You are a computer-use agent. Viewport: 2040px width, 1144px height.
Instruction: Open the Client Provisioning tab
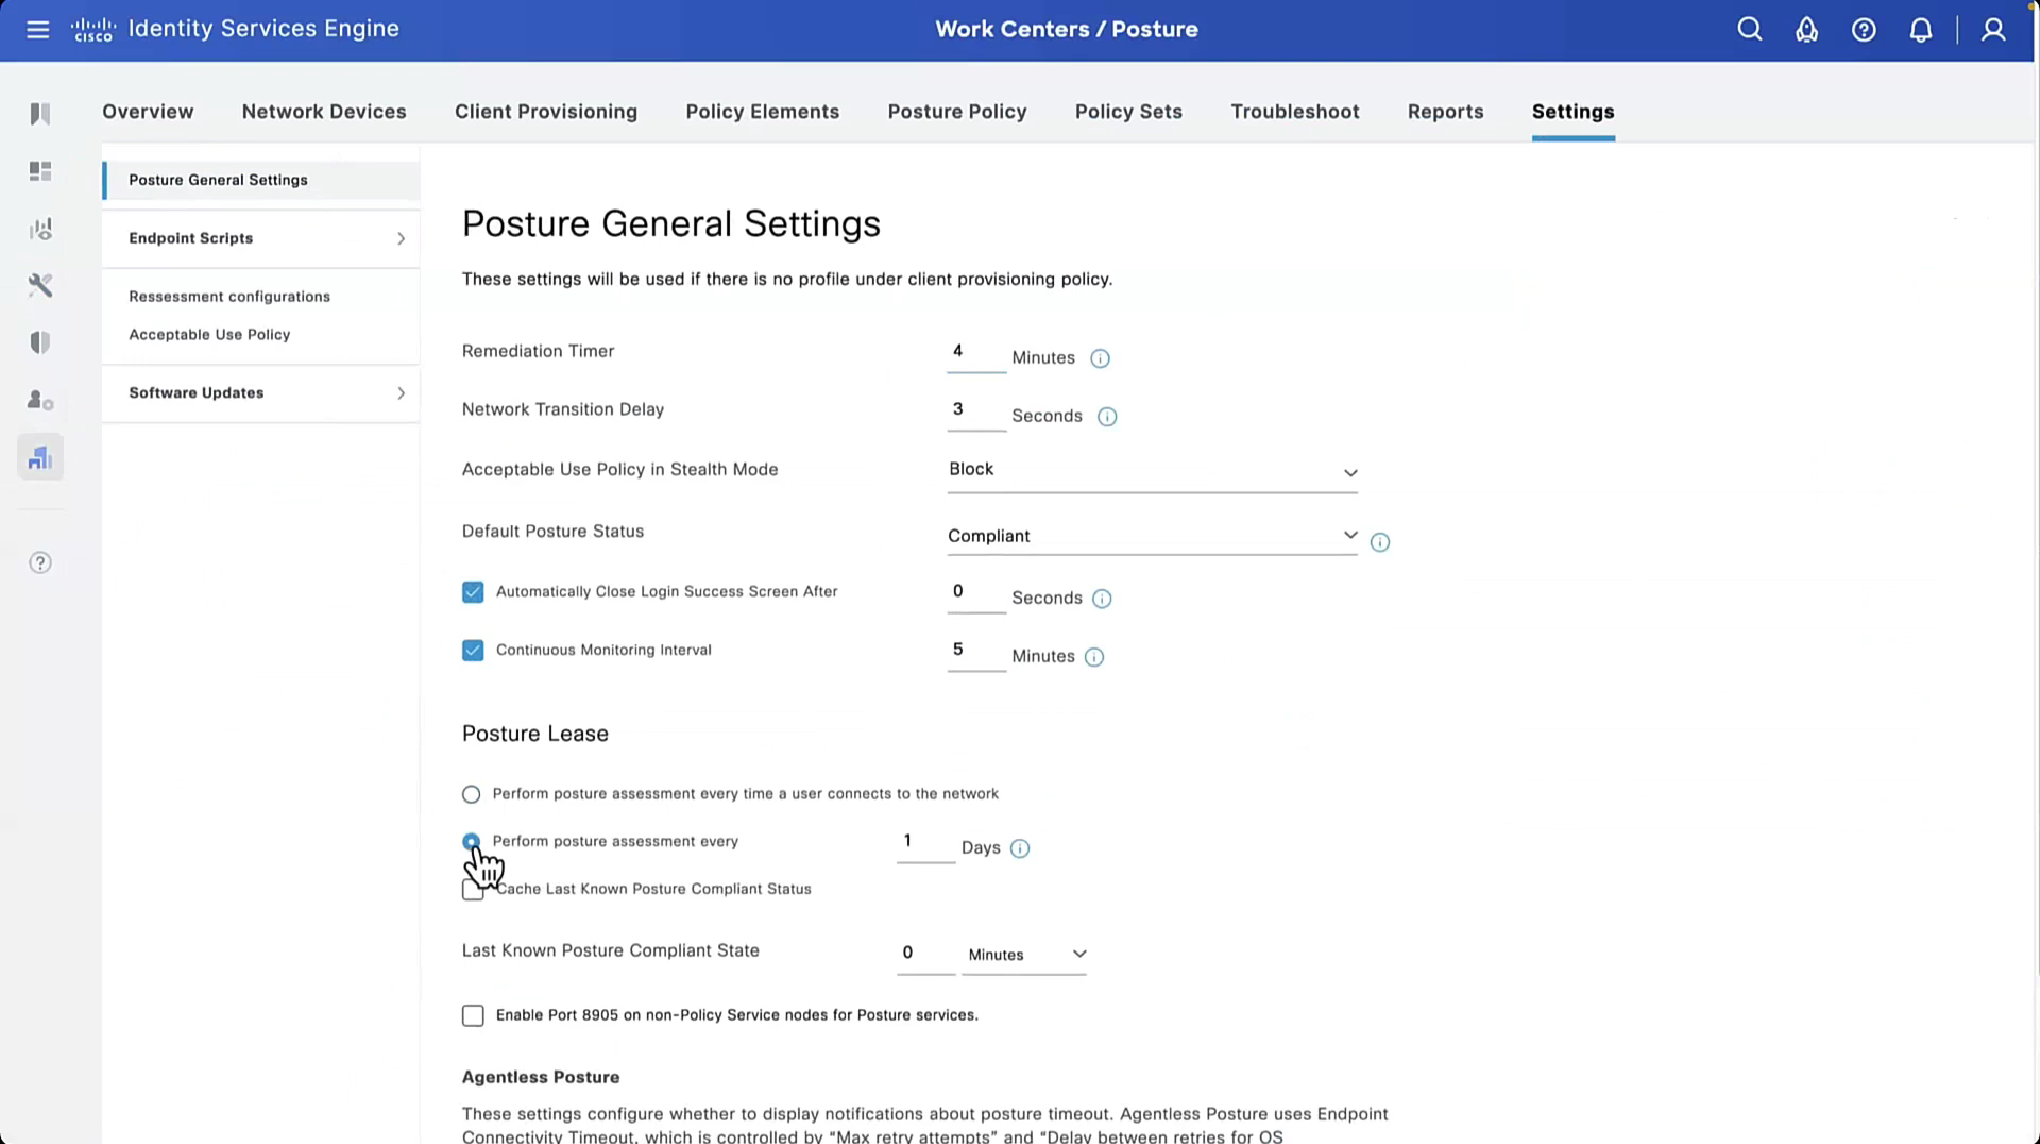[545, 111]
